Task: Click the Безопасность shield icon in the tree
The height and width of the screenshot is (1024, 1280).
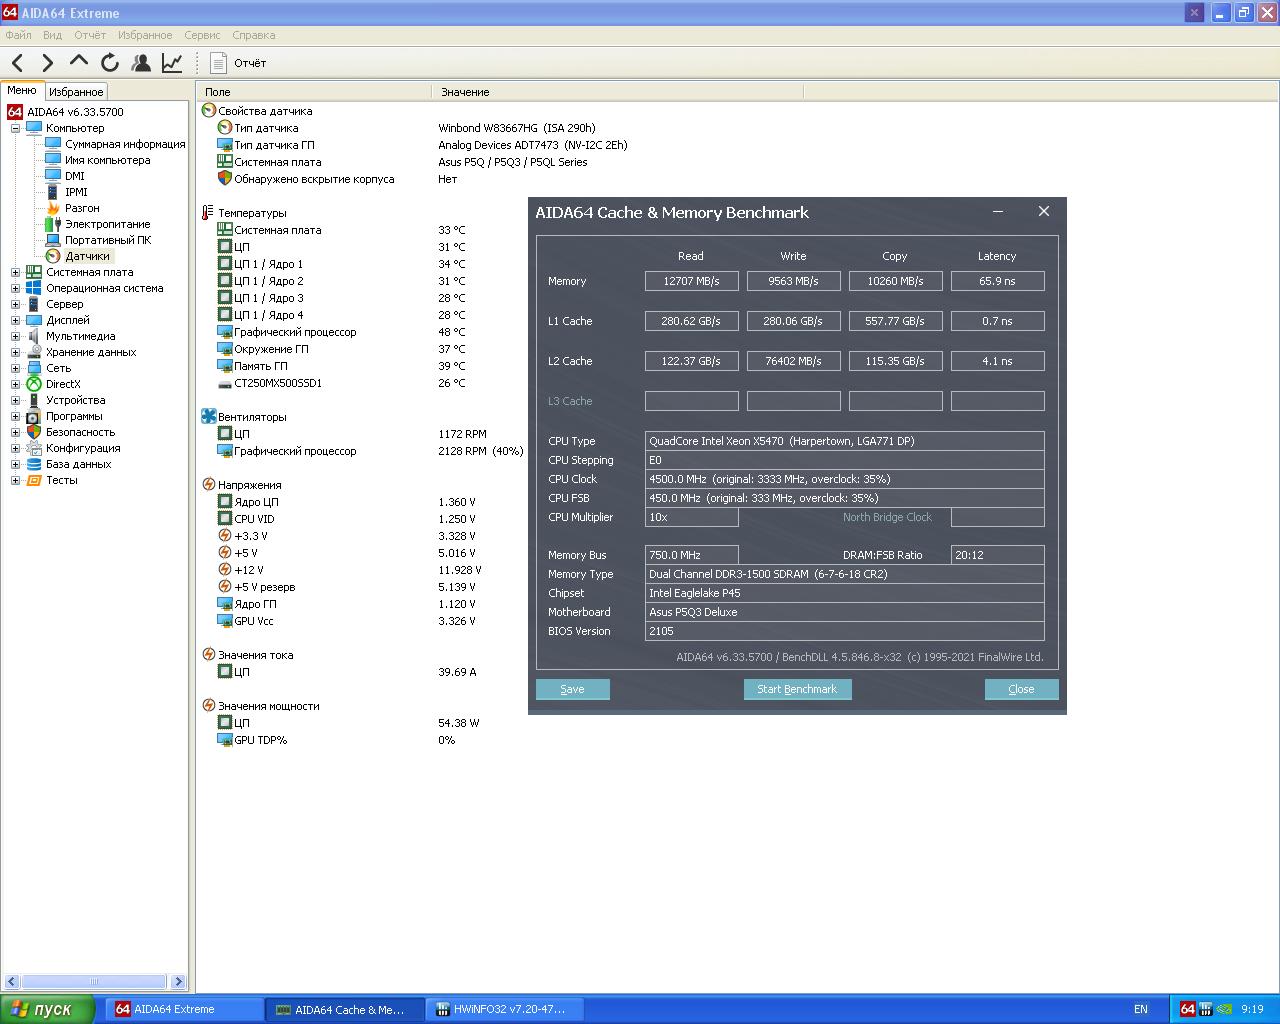Action: (33, 432)
